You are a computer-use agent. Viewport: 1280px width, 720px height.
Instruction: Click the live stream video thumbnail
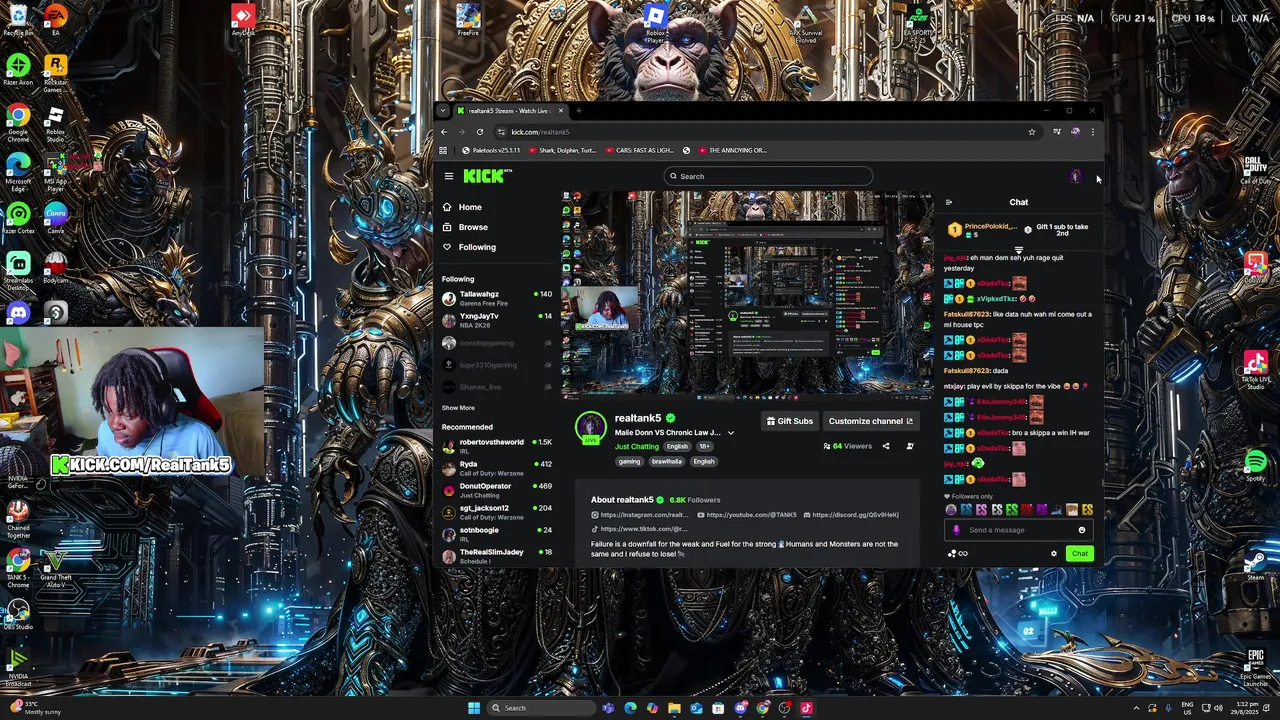pos(748,296)
